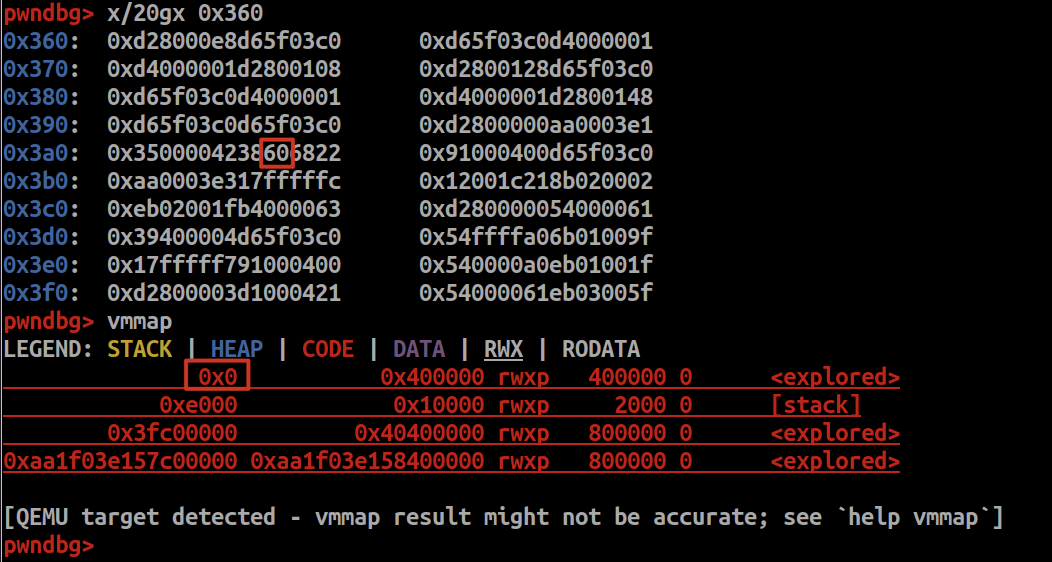
Task: Select start address 0x3fc00000
Action: click(172, 433)
